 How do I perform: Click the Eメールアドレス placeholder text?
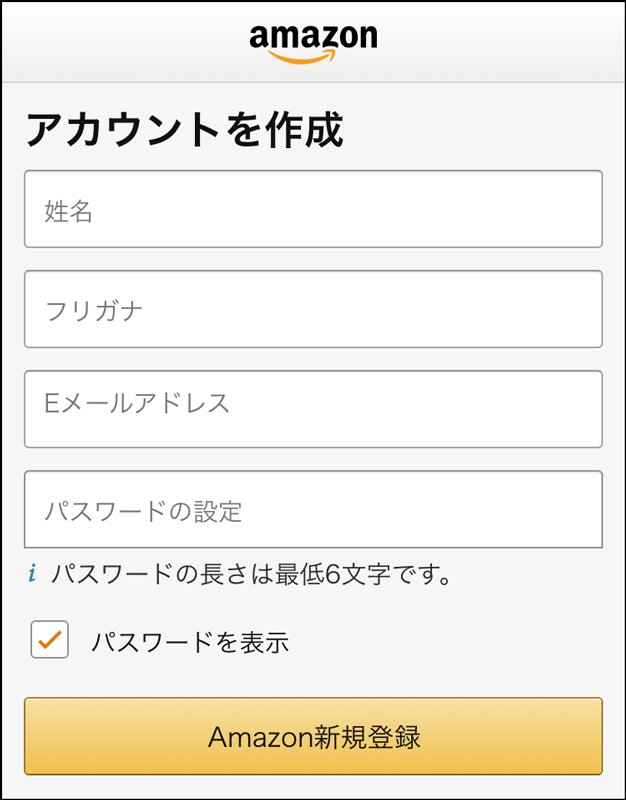138,403
